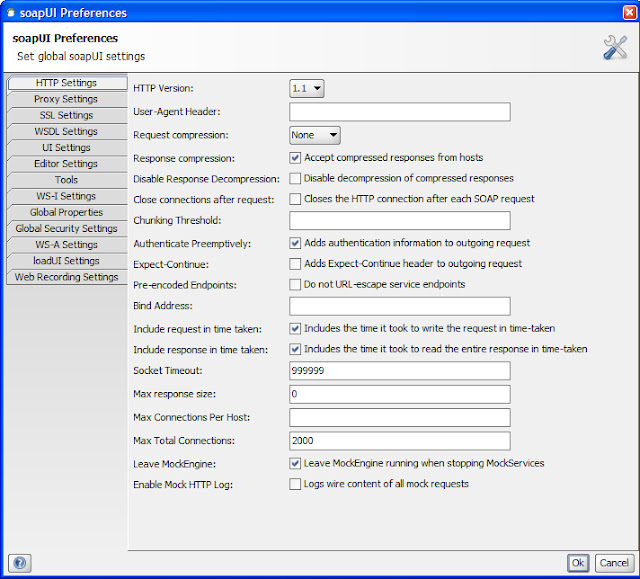Focus the Max Connections Per Host field

point(400,417)
